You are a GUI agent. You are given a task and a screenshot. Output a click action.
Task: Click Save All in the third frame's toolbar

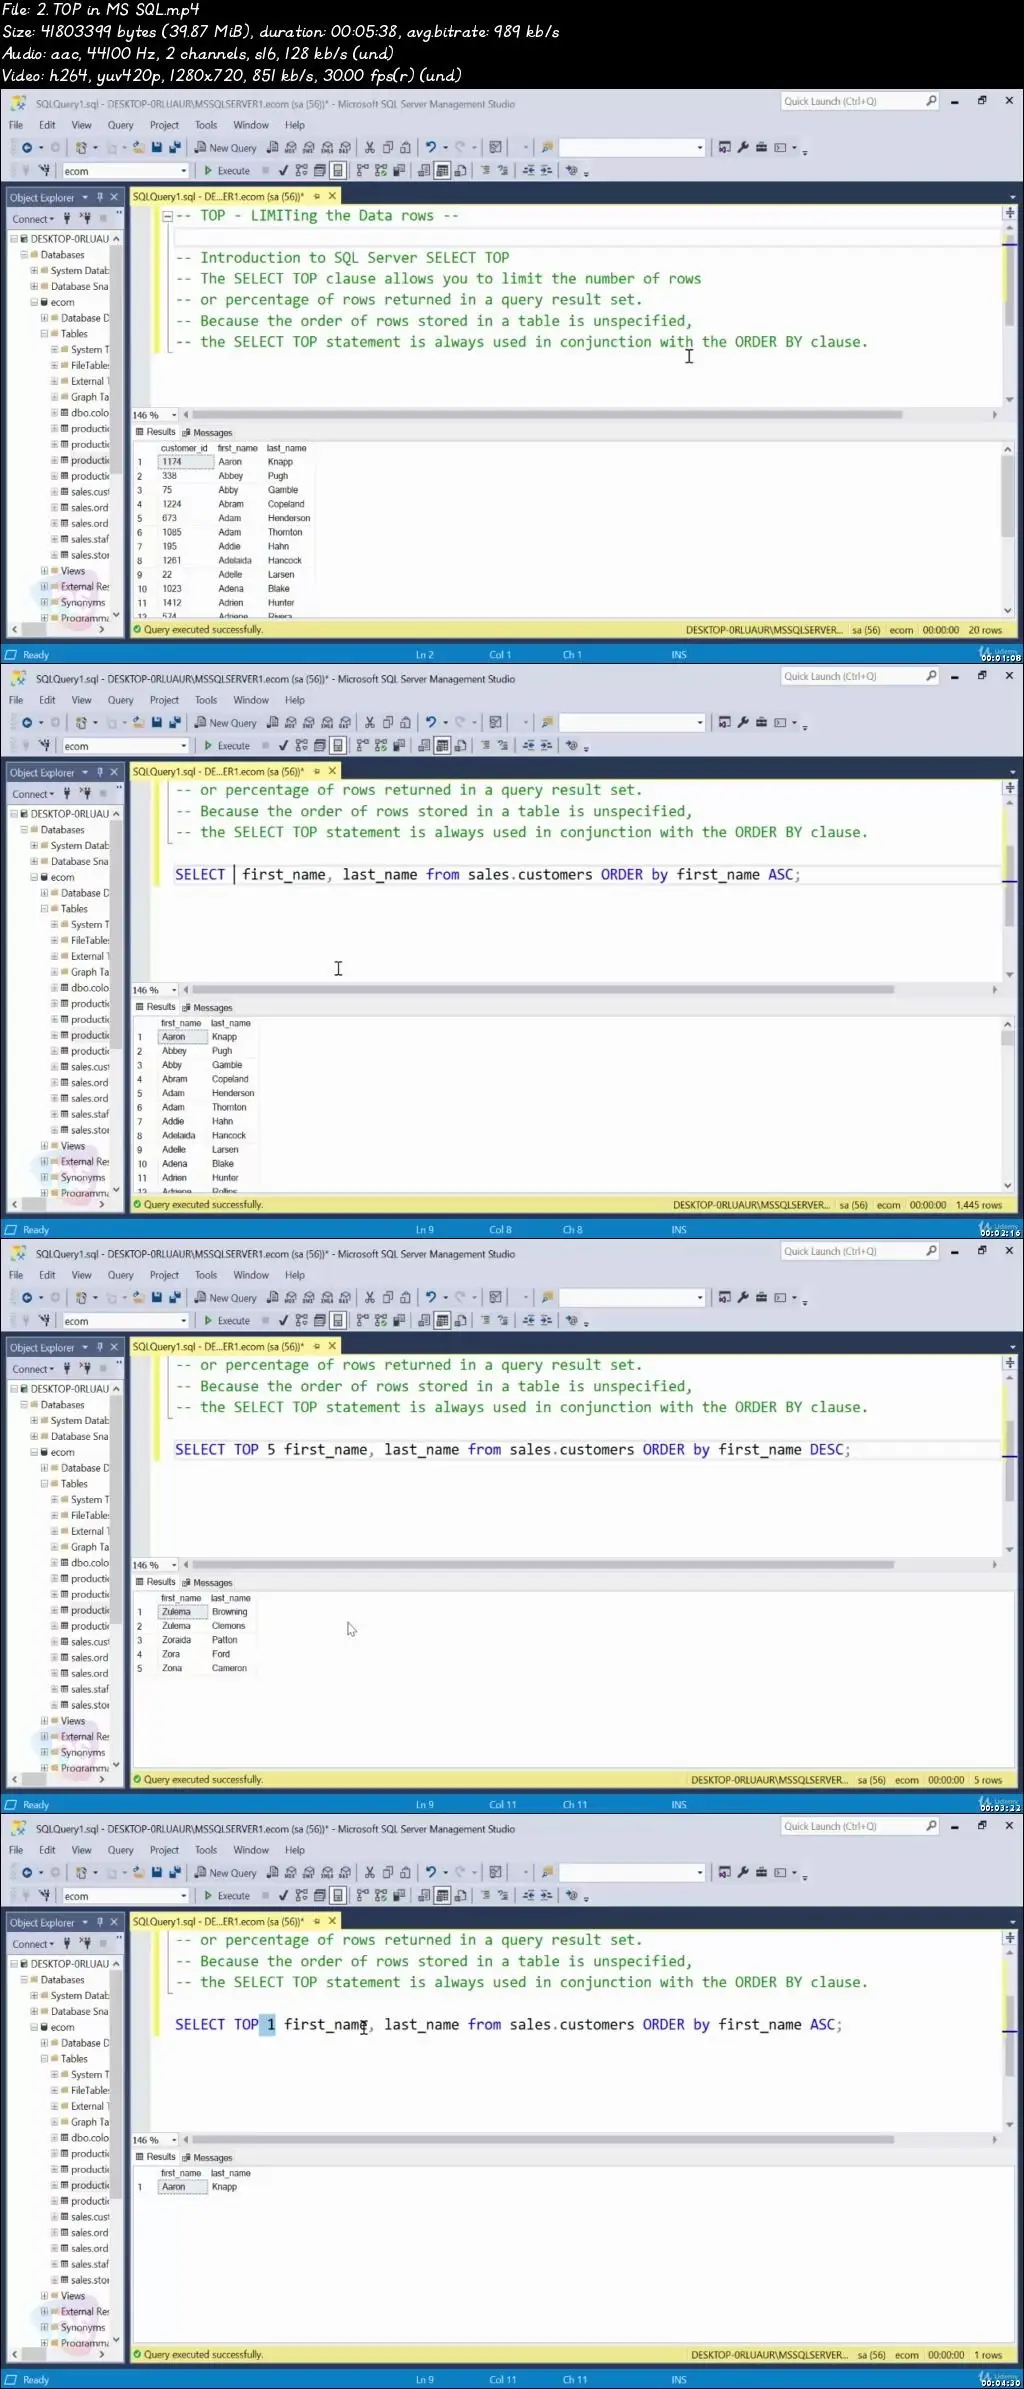pyautogui.click(x=175, y=1298)
